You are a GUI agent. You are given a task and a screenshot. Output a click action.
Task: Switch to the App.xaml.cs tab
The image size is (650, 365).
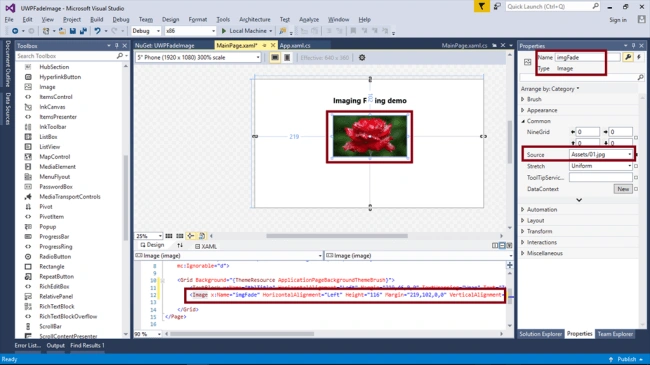click(295, 46)
